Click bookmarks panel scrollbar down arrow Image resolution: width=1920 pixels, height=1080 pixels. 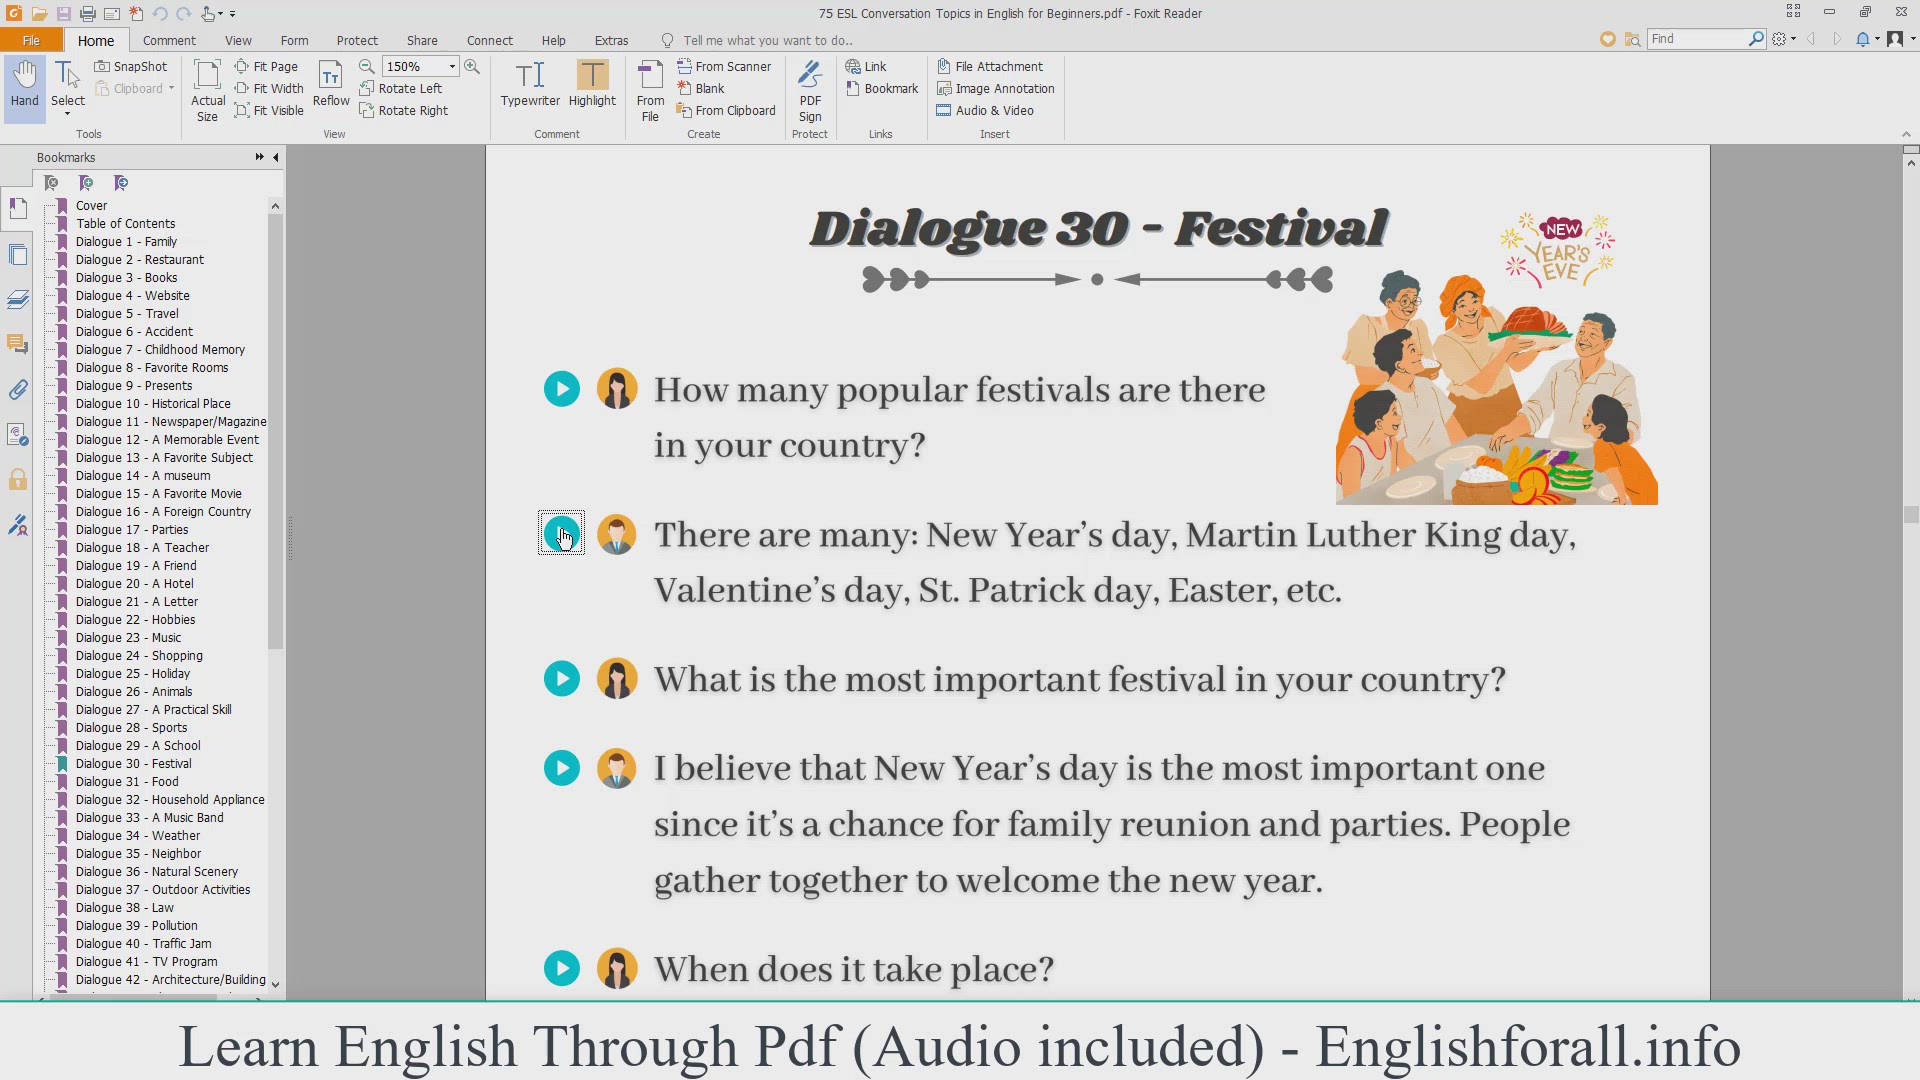click(275, 984)
